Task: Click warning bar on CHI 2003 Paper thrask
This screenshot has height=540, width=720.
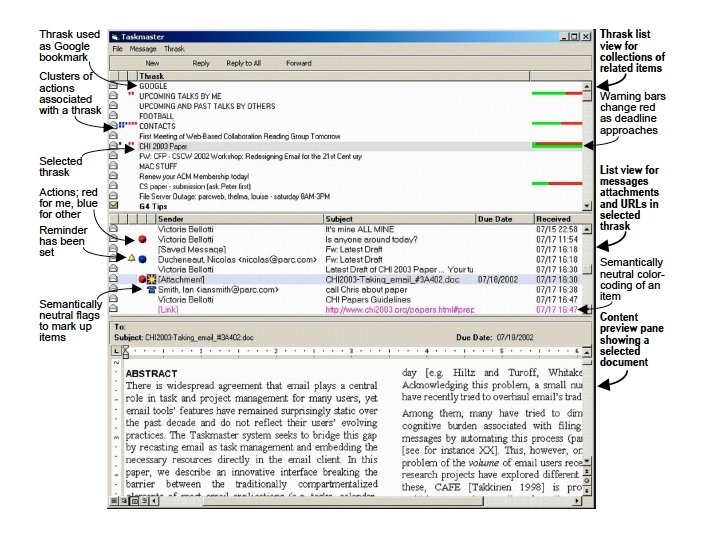Action: click(557, 145)
